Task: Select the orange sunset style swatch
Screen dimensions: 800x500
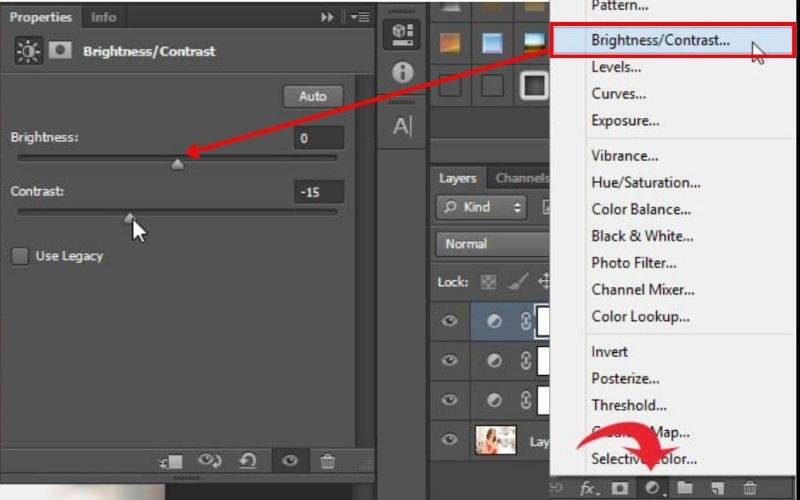Action: click(450, 43)
